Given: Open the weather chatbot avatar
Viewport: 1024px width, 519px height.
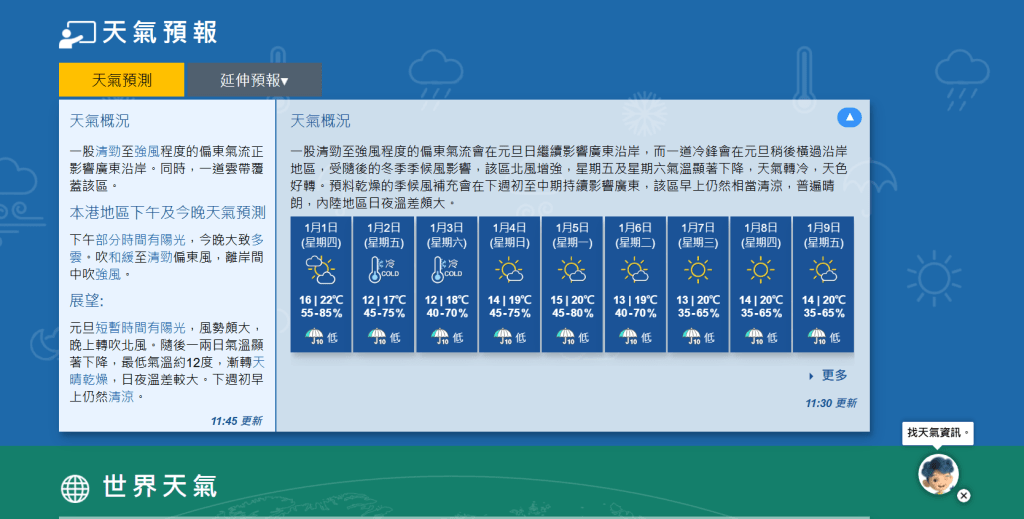Looking at the screenshot, I should pyautogui.click(x=938, y=475).
